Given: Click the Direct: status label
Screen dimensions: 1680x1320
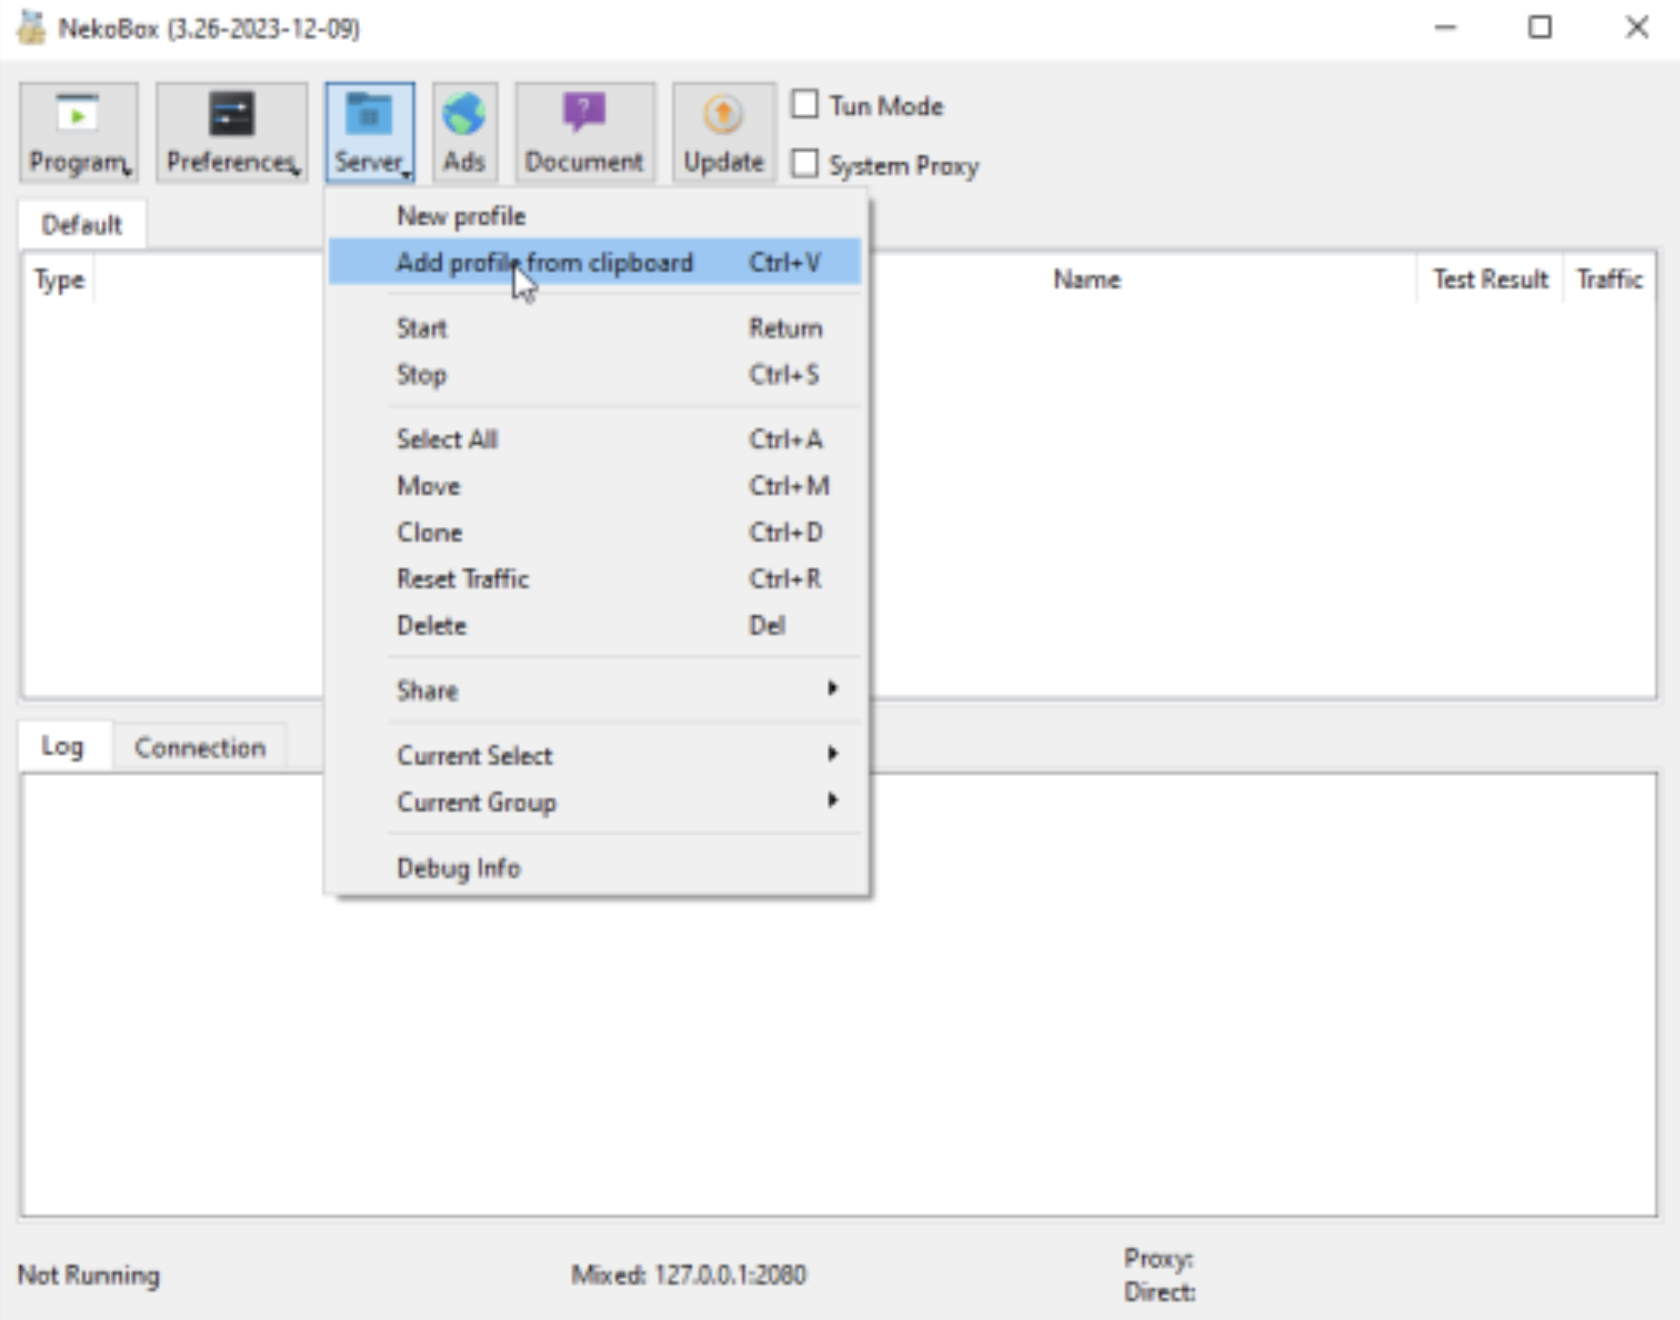Looking at the screenshot, I should pos(1160,1292).
